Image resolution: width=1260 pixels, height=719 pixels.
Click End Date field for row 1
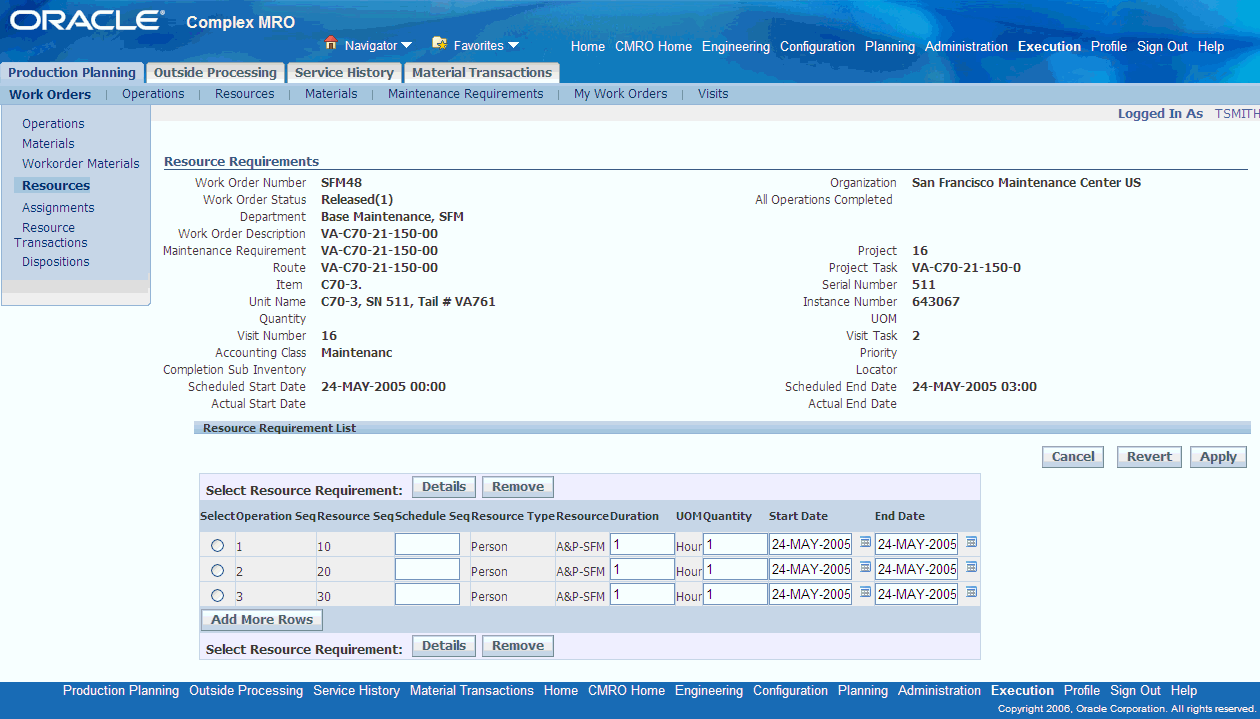tap(916, 544)
